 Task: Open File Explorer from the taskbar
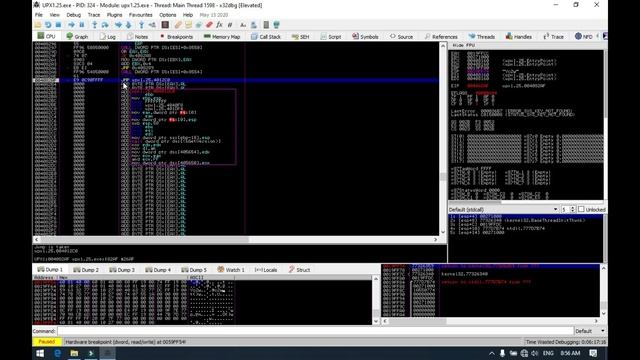coord(74,353)
